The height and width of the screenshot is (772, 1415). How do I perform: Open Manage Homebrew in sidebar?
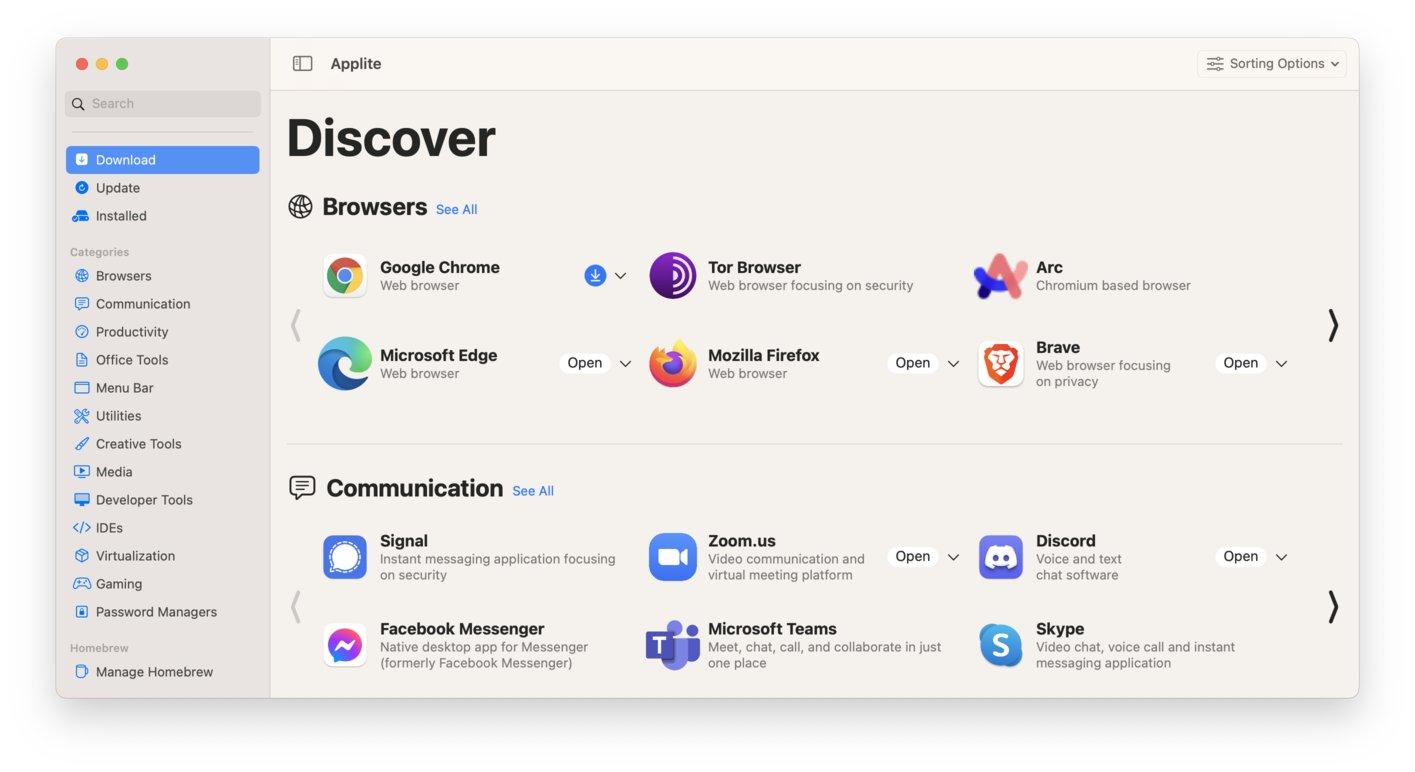(163, 672)
